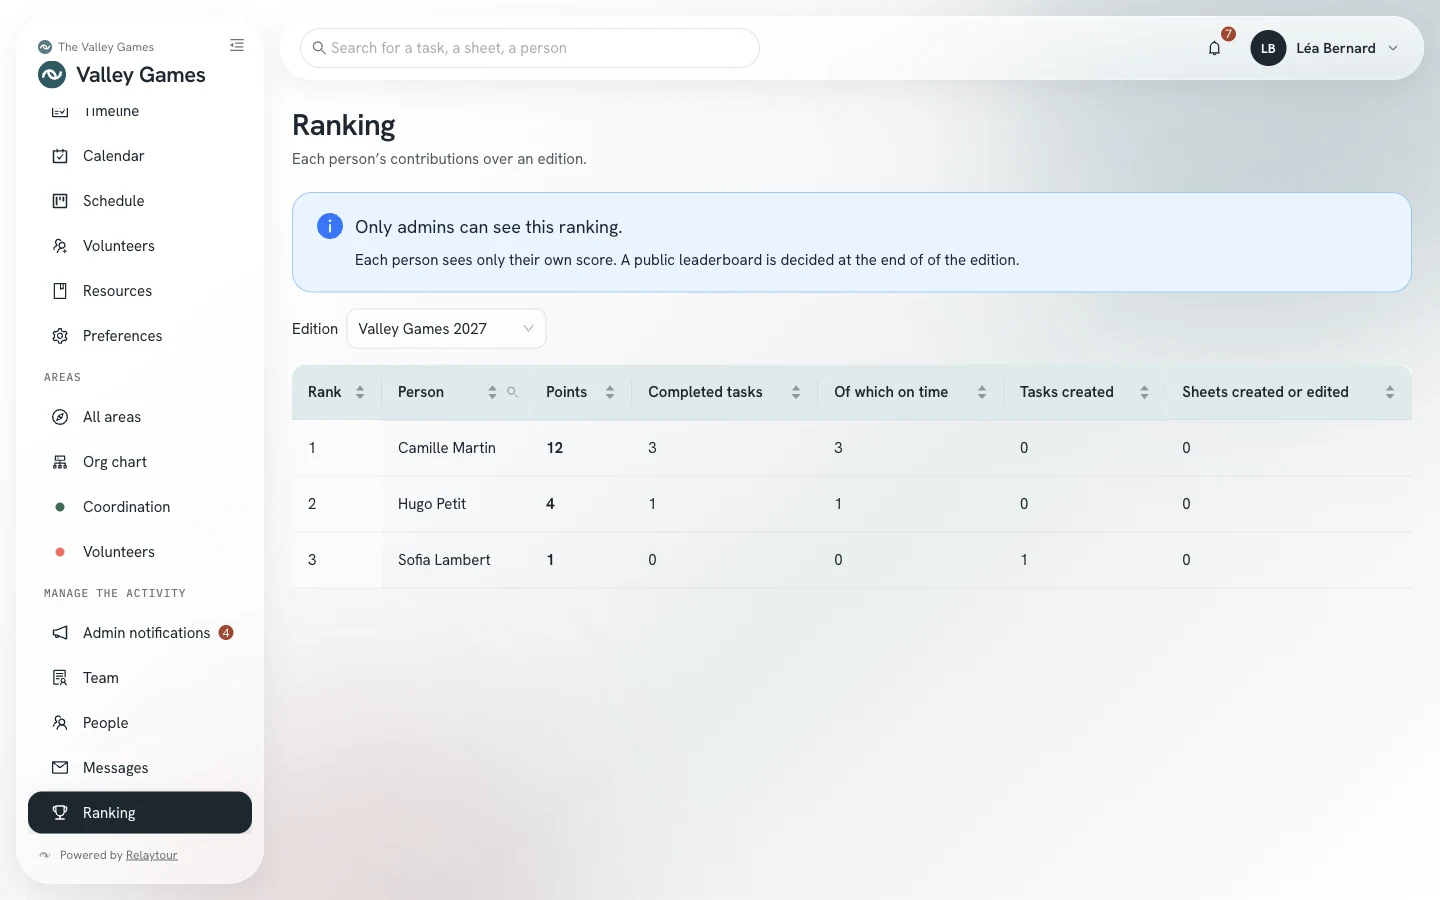Sort by Points column arrows
The width and height of the screenshot is (1440, 900).
610,392
